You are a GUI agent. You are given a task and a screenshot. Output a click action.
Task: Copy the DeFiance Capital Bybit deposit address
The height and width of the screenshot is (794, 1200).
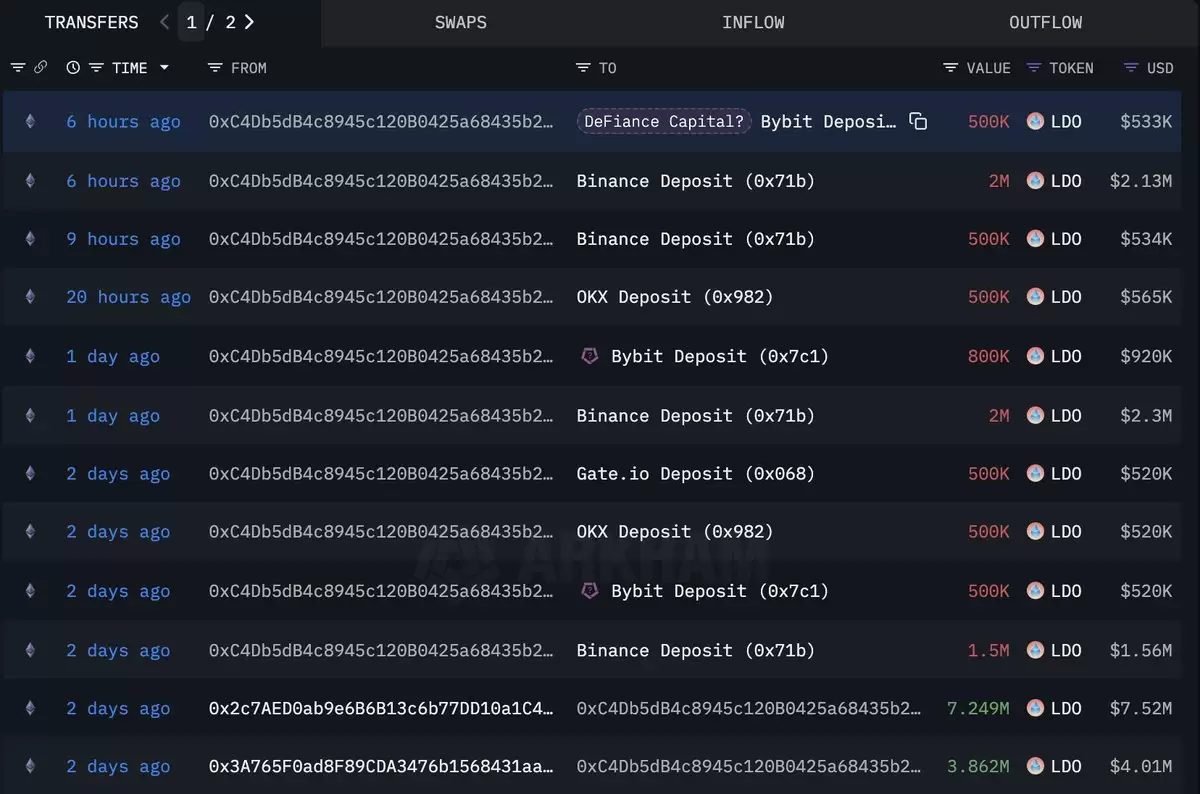[918, 122]
